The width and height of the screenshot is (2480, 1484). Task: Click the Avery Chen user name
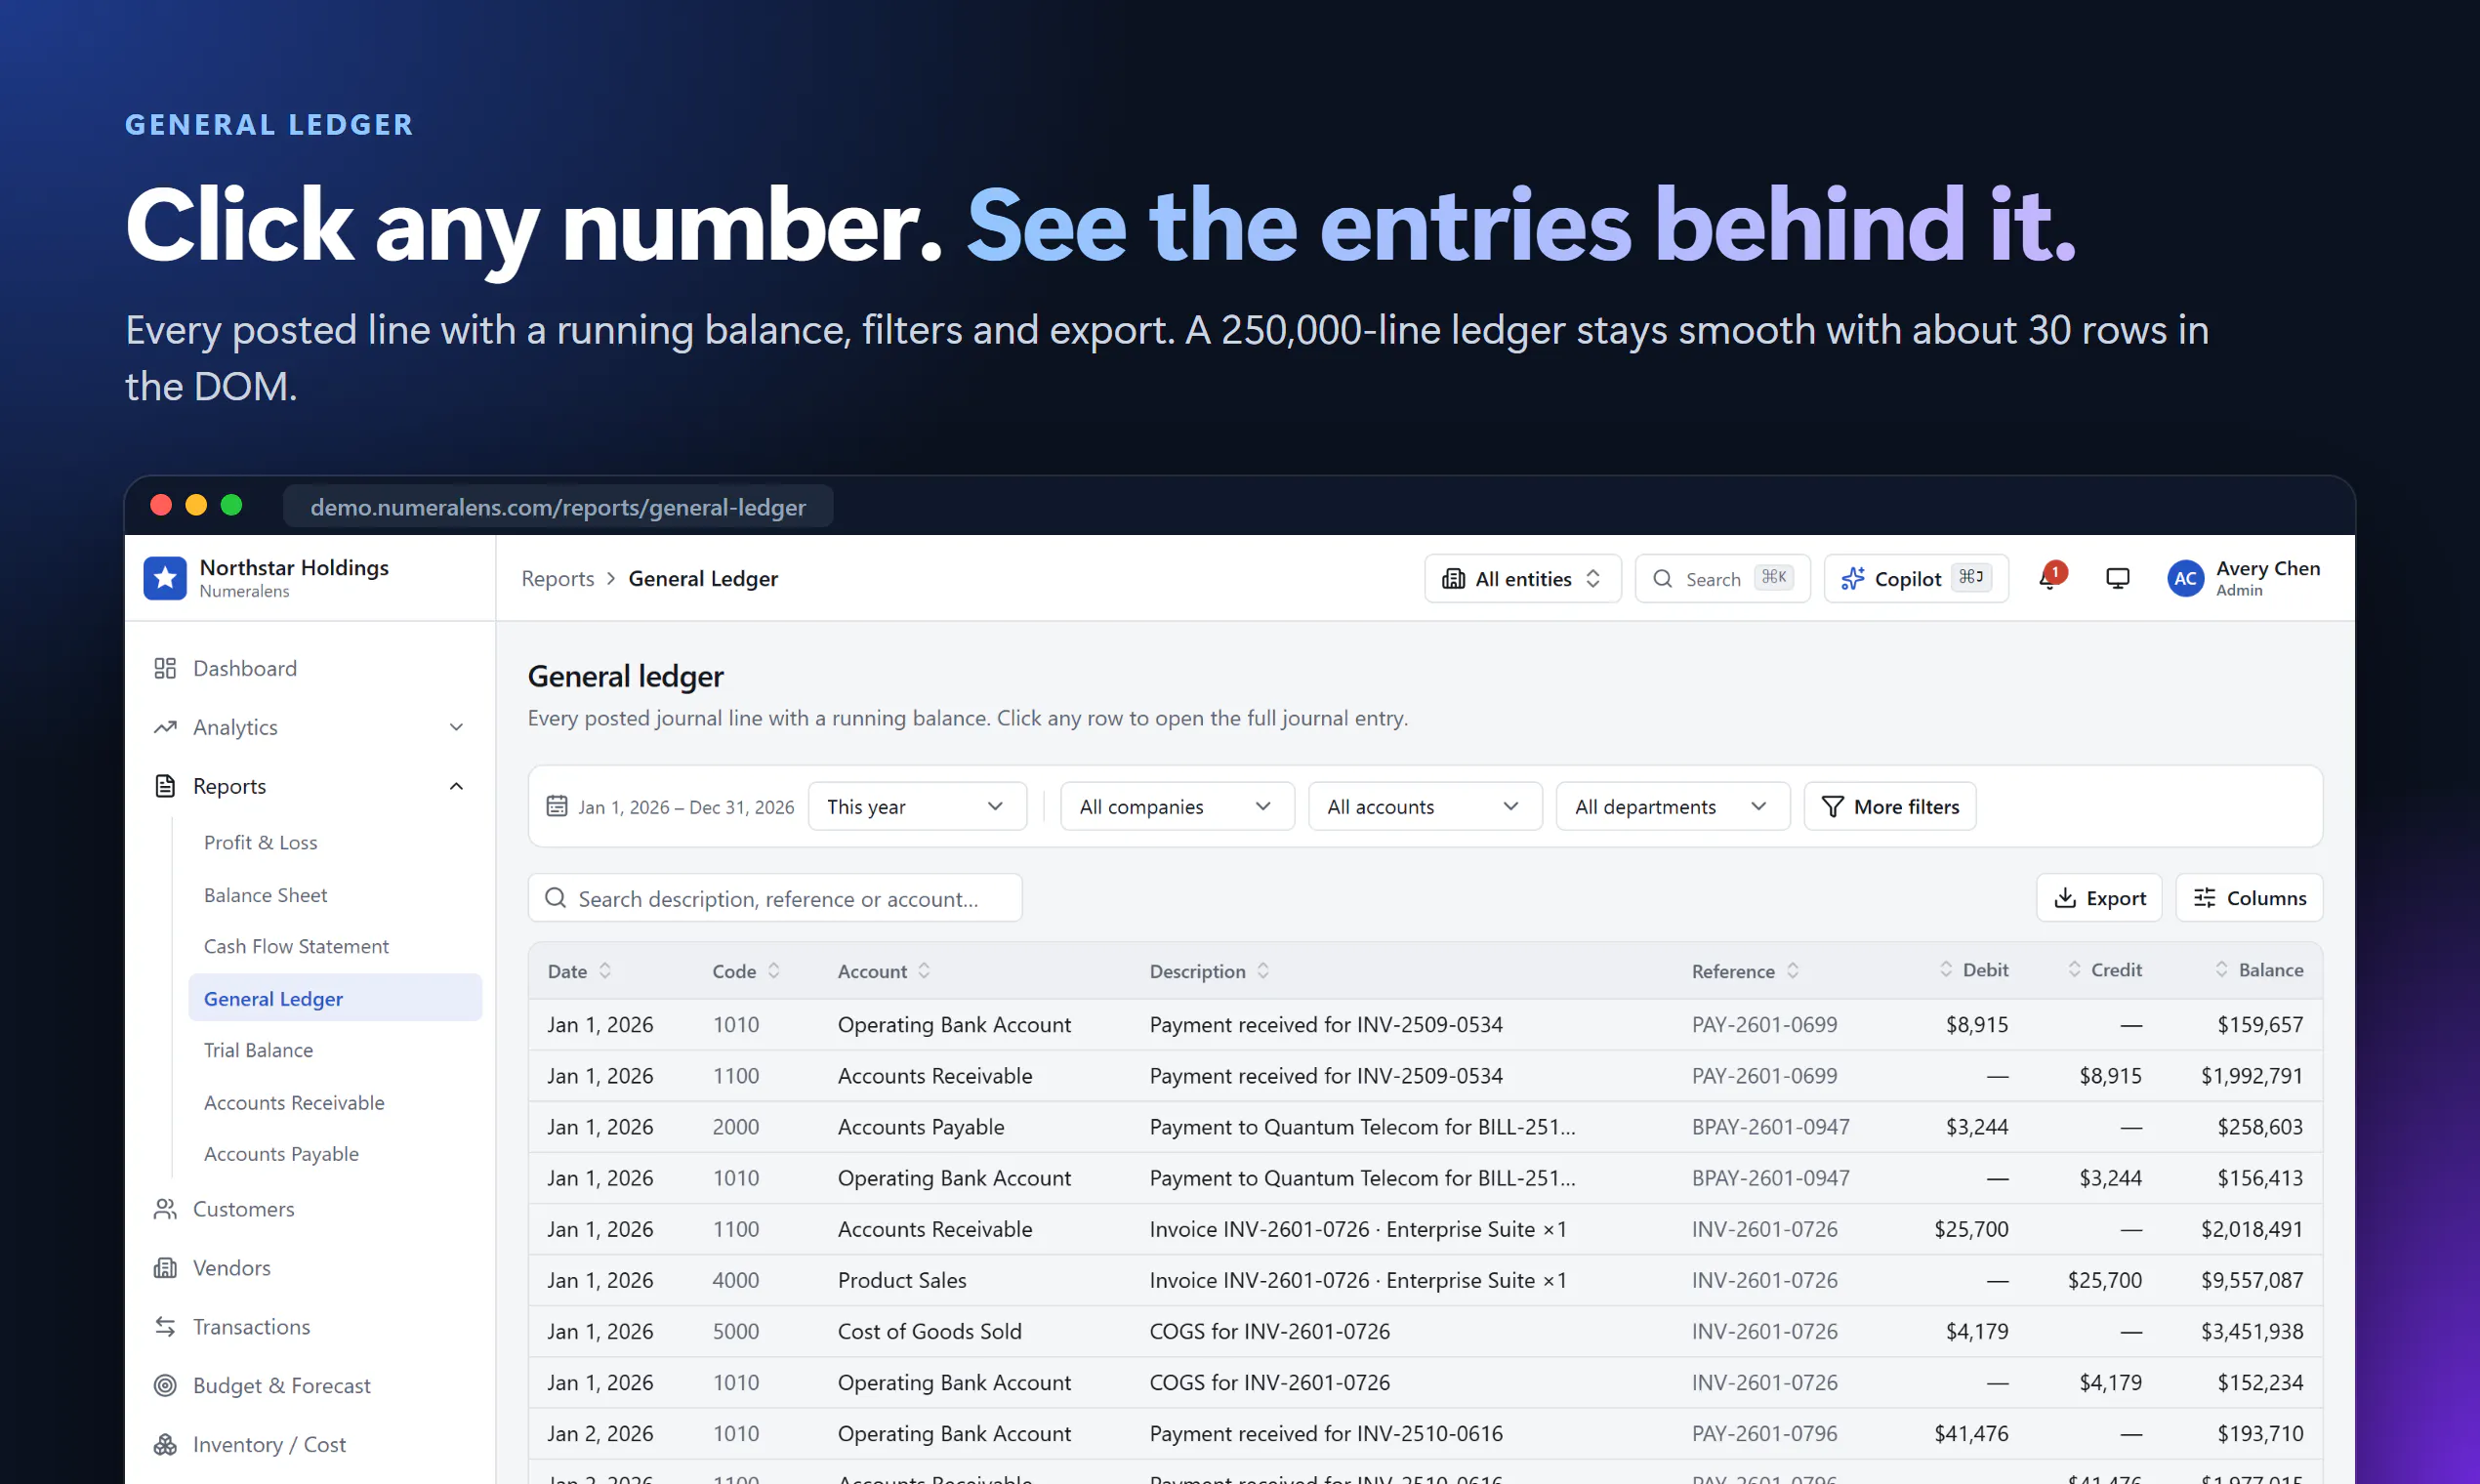coord(2267,568)
